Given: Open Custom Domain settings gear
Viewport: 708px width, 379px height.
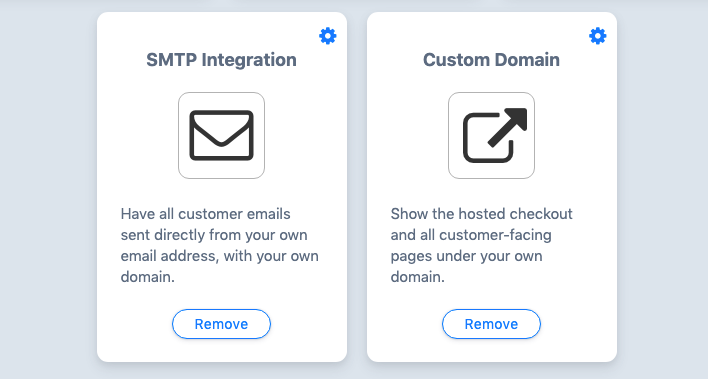Looking at the screenshot, I should click(598, 36).
